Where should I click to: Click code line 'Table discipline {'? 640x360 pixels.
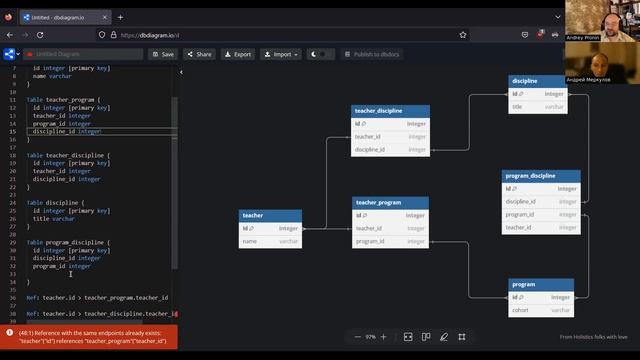(x=56, y=202)
